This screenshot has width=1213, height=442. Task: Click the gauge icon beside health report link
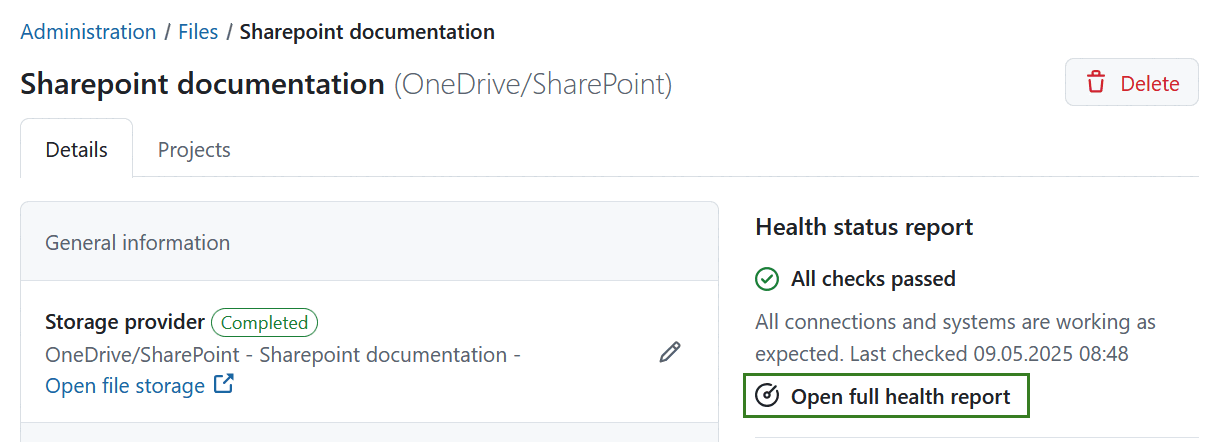pos(767,397)
